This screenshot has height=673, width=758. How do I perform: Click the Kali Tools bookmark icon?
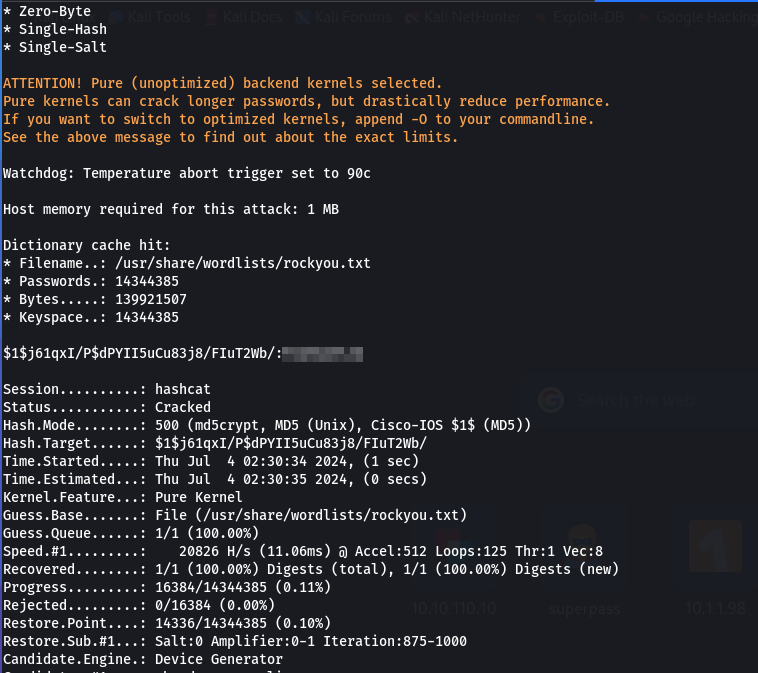tap(116, 17)
